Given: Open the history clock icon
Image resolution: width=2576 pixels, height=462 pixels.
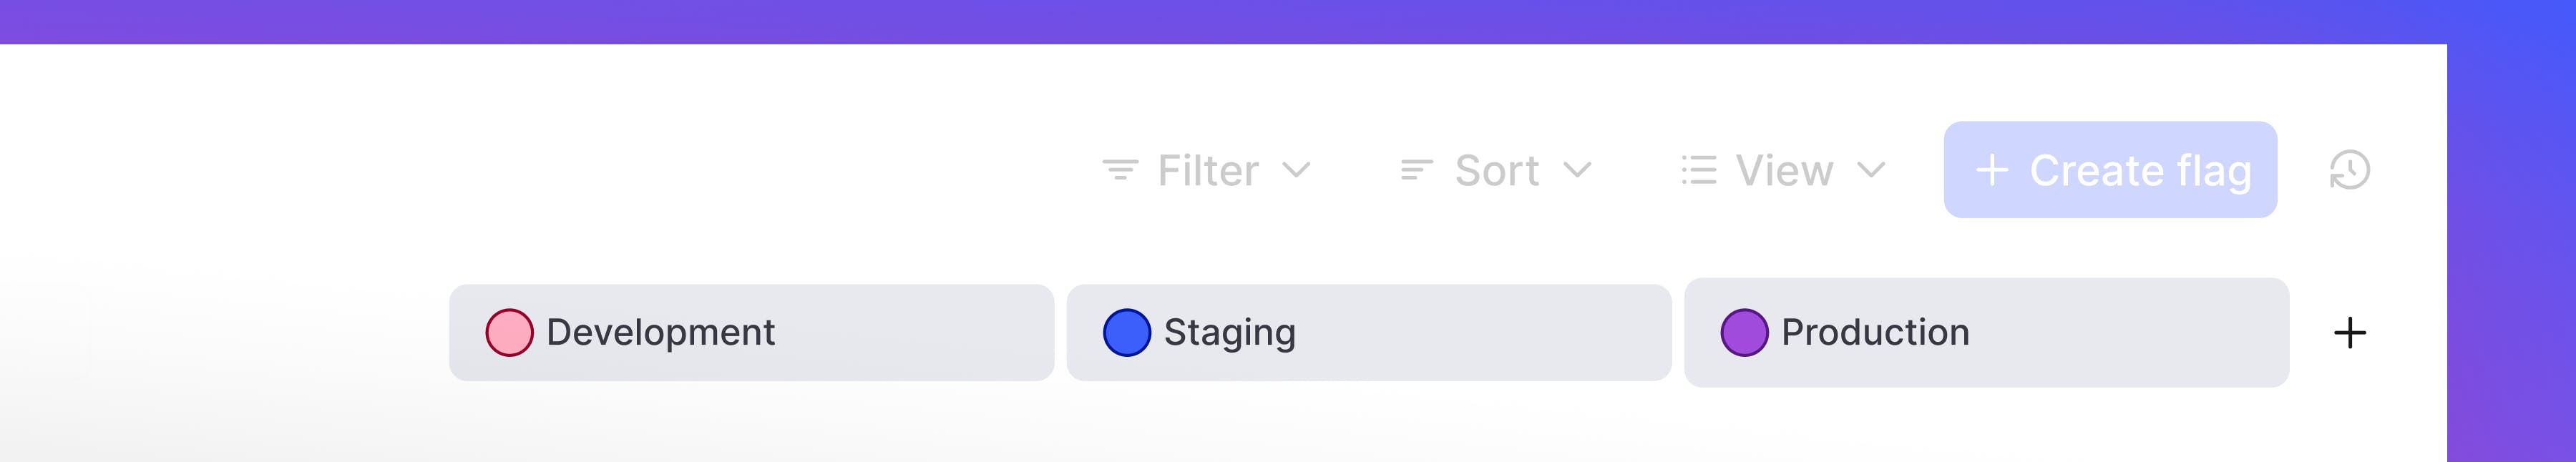Looking at the screenshot, I should [2349, 170].
